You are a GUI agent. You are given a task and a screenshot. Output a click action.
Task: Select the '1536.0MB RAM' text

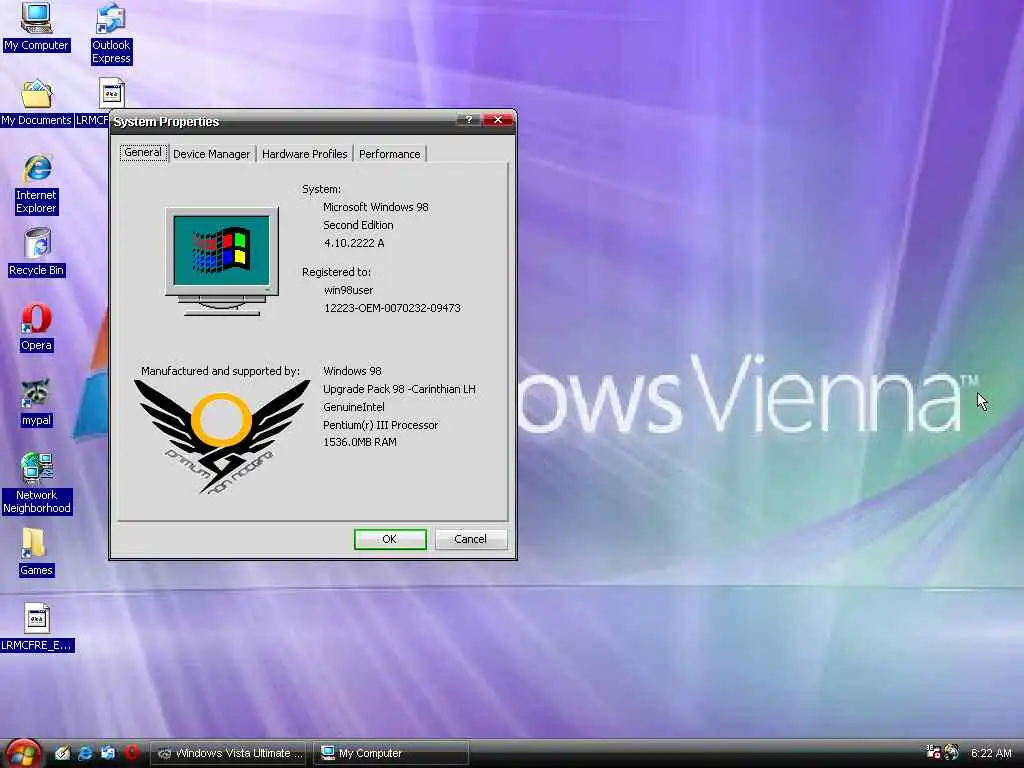point(359,442)
